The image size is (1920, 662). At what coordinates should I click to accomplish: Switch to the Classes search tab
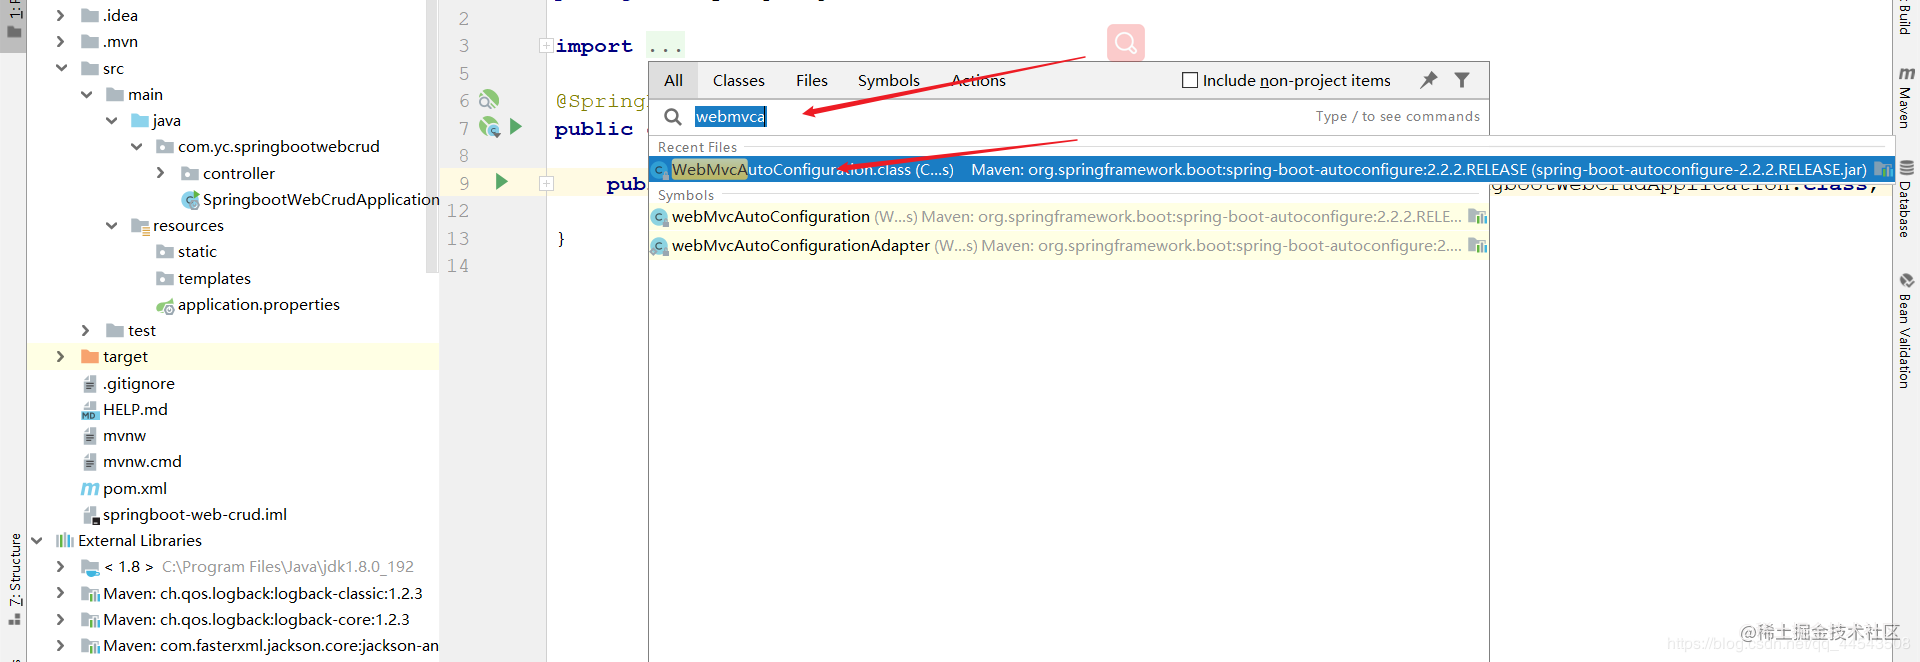(x=738, y=80)
